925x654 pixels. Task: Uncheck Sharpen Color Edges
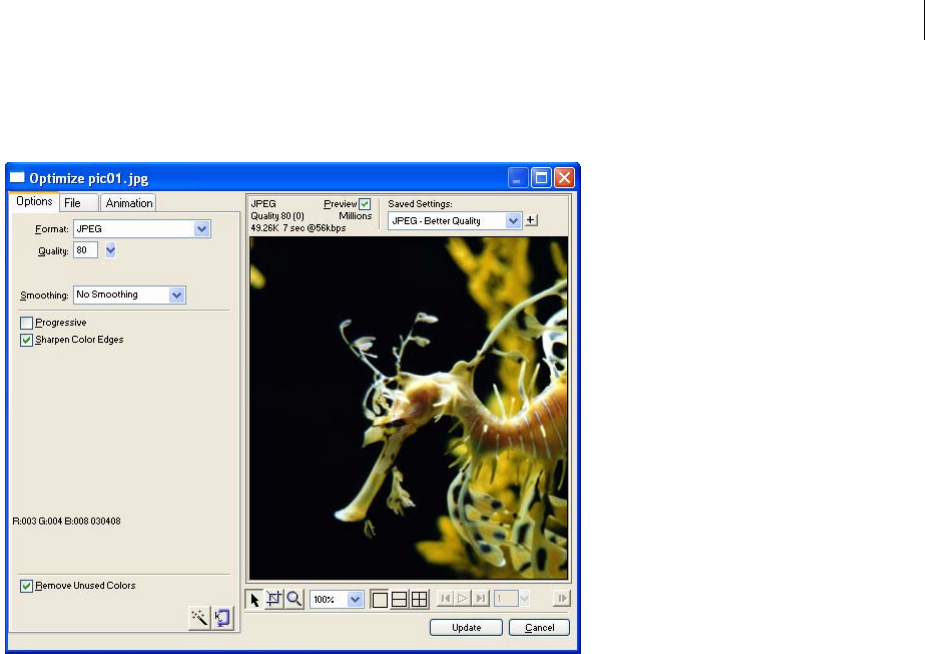coord(26,340)
